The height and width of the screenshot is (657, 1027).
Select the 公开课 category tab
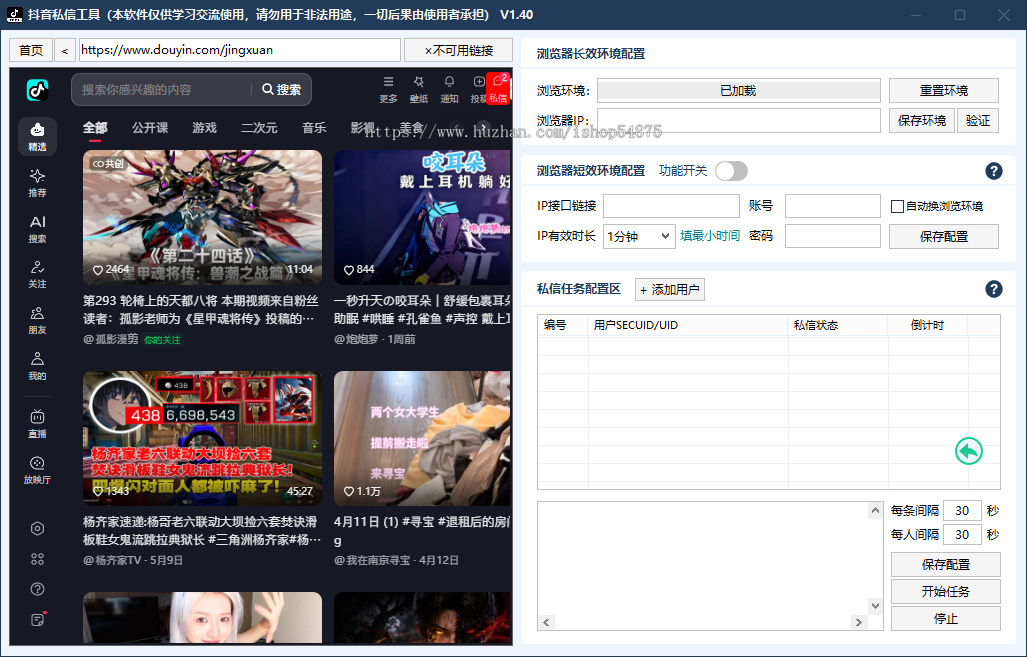pos(150,128)
